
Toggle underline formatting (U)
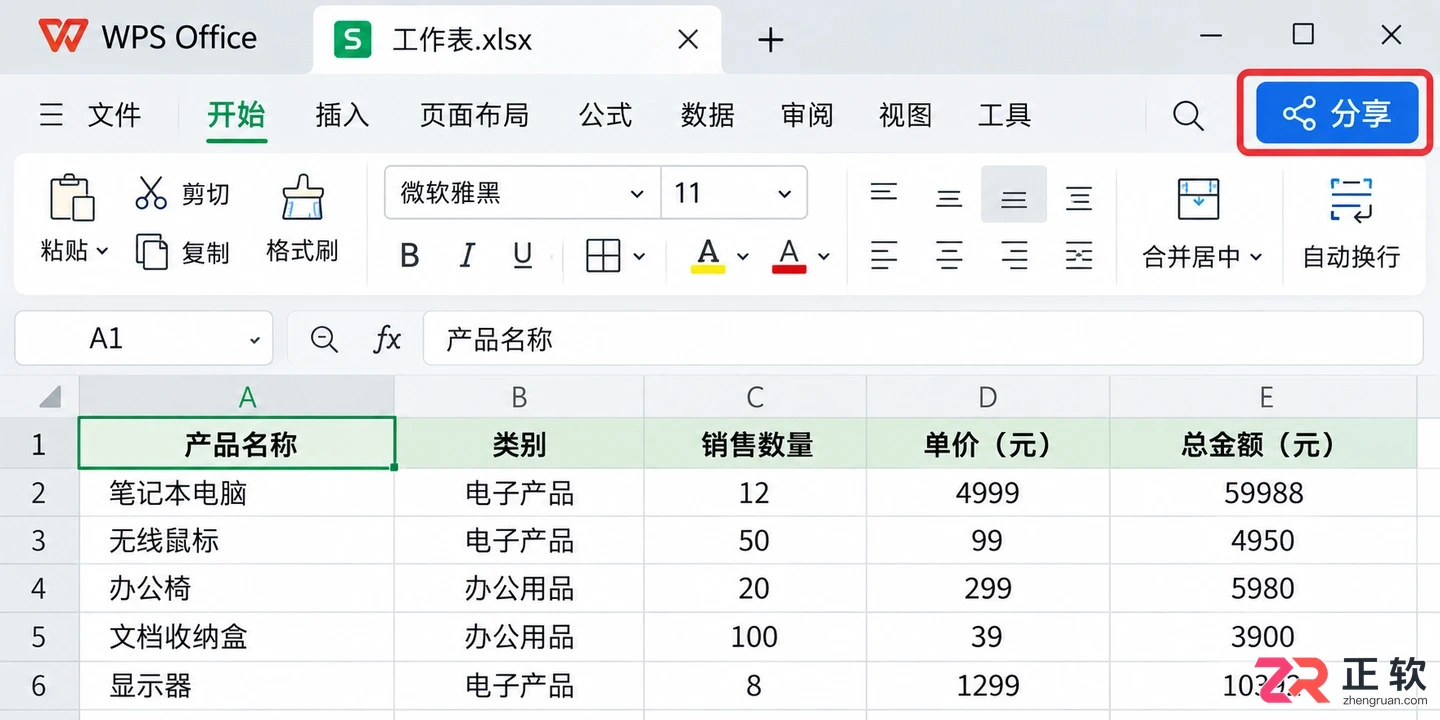[522, 256]
